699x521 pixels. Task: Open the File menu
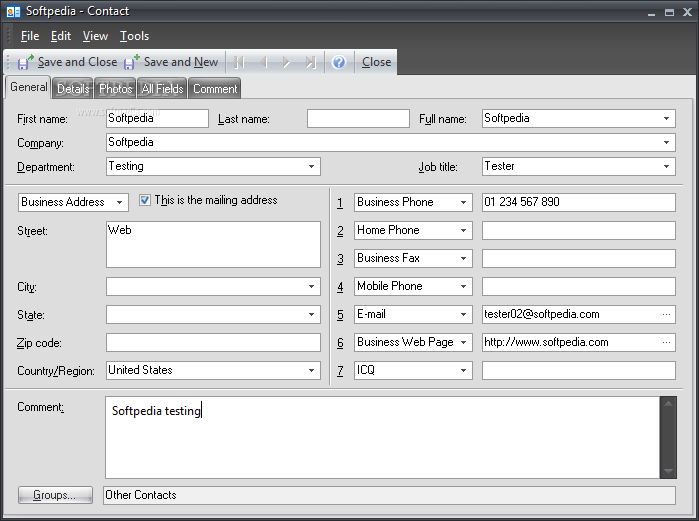click(30, 36)
